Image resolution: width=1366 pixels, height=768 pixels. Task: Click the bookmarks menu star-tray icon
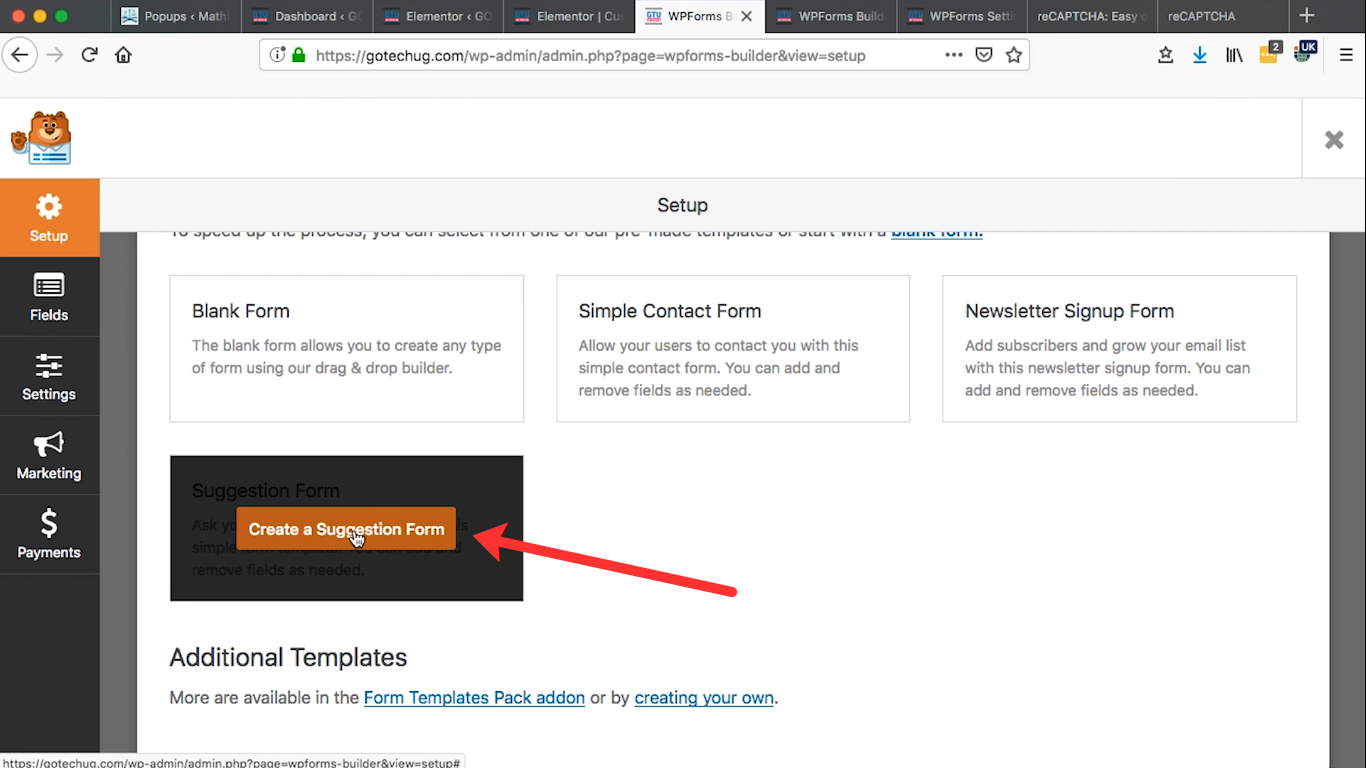click(x=1165, y=55)
